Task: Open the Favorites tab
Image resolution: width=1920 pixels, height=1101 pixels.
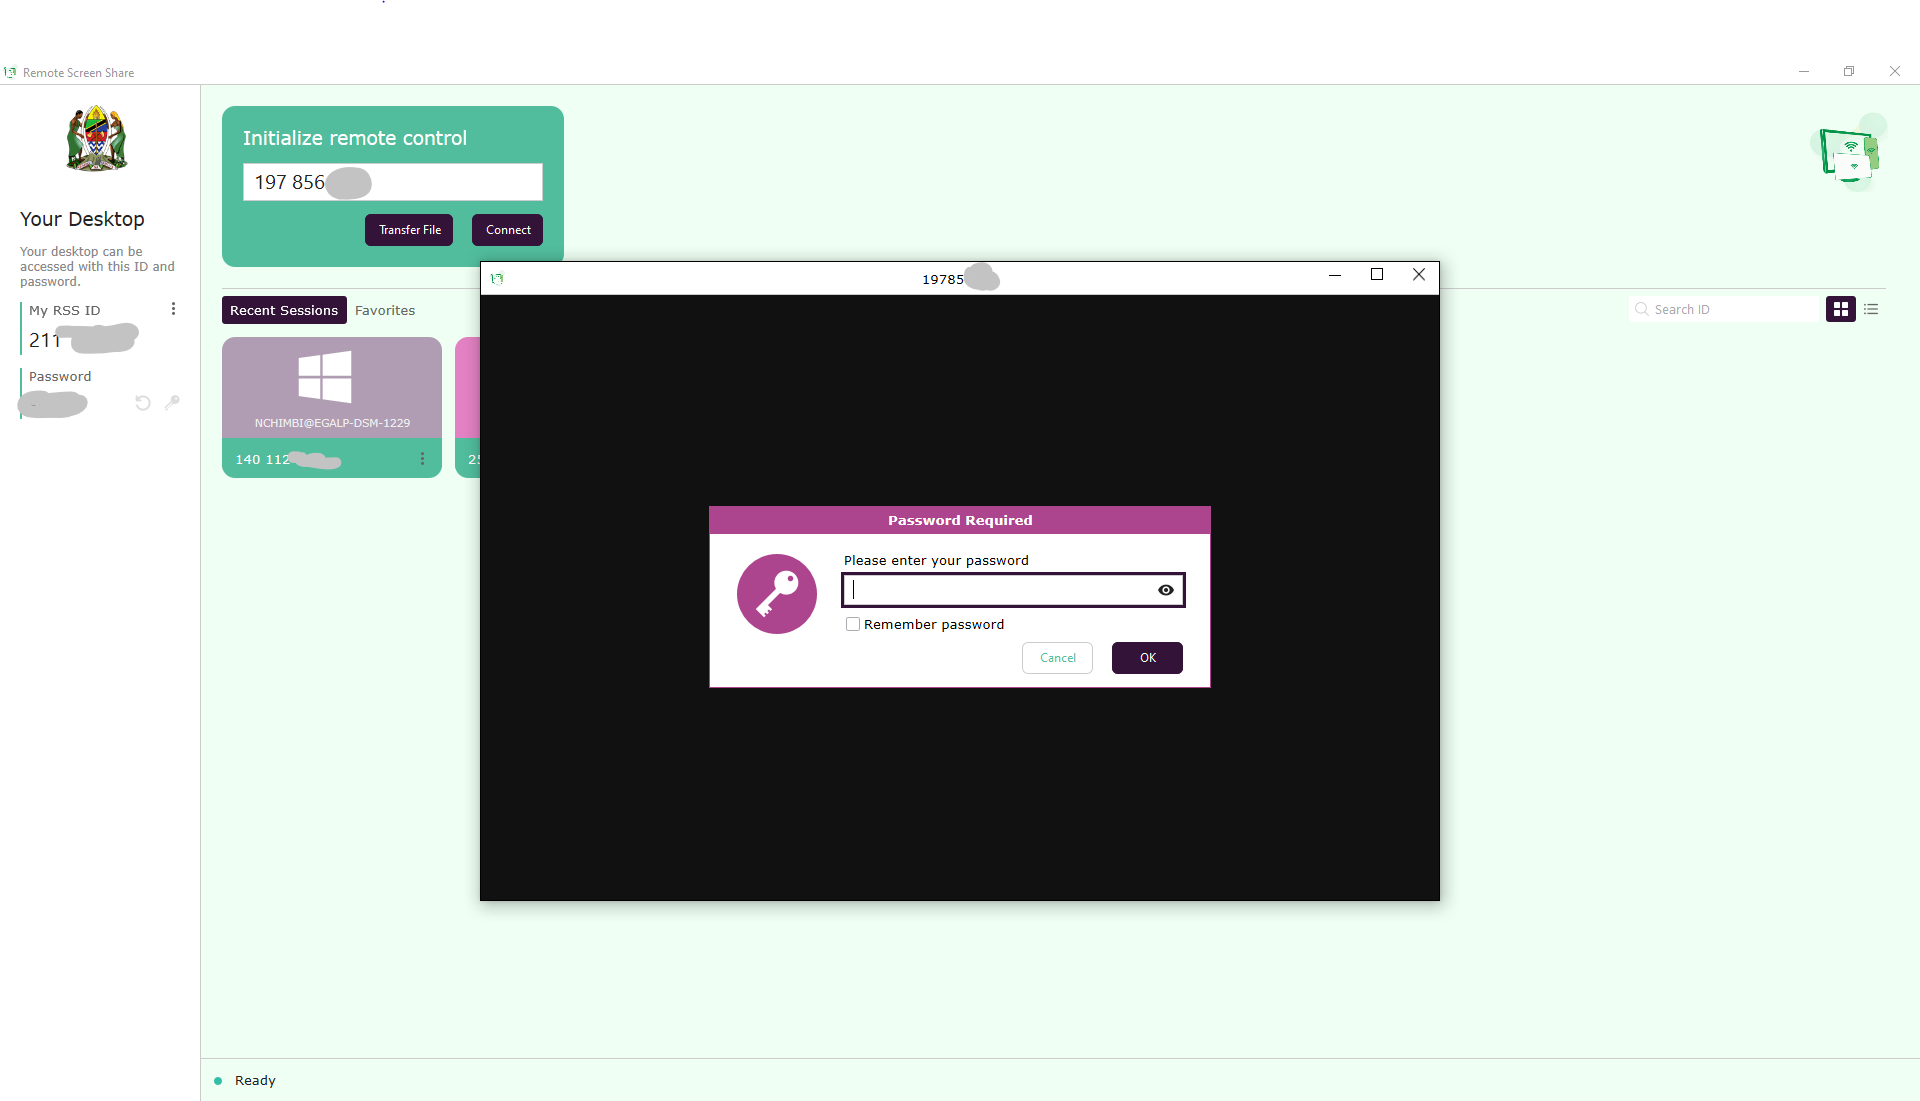Action: [x=384, y=311]
